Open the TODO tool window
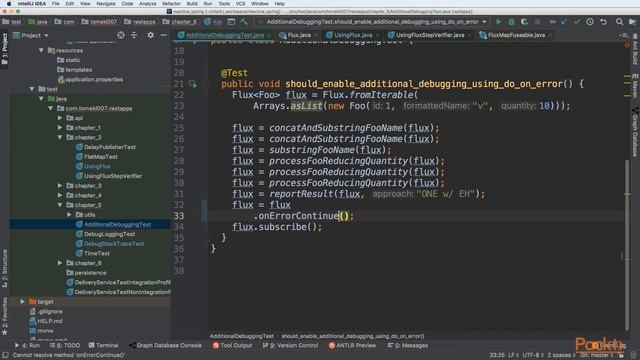 click(65, 345)
